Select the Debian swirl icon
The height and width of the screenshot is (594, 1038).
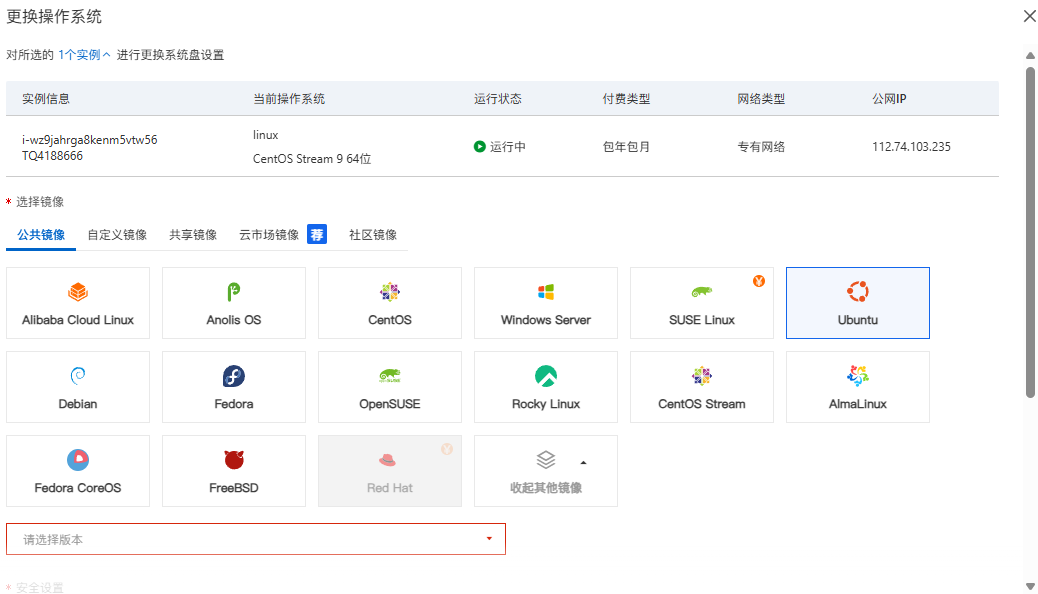78,375
